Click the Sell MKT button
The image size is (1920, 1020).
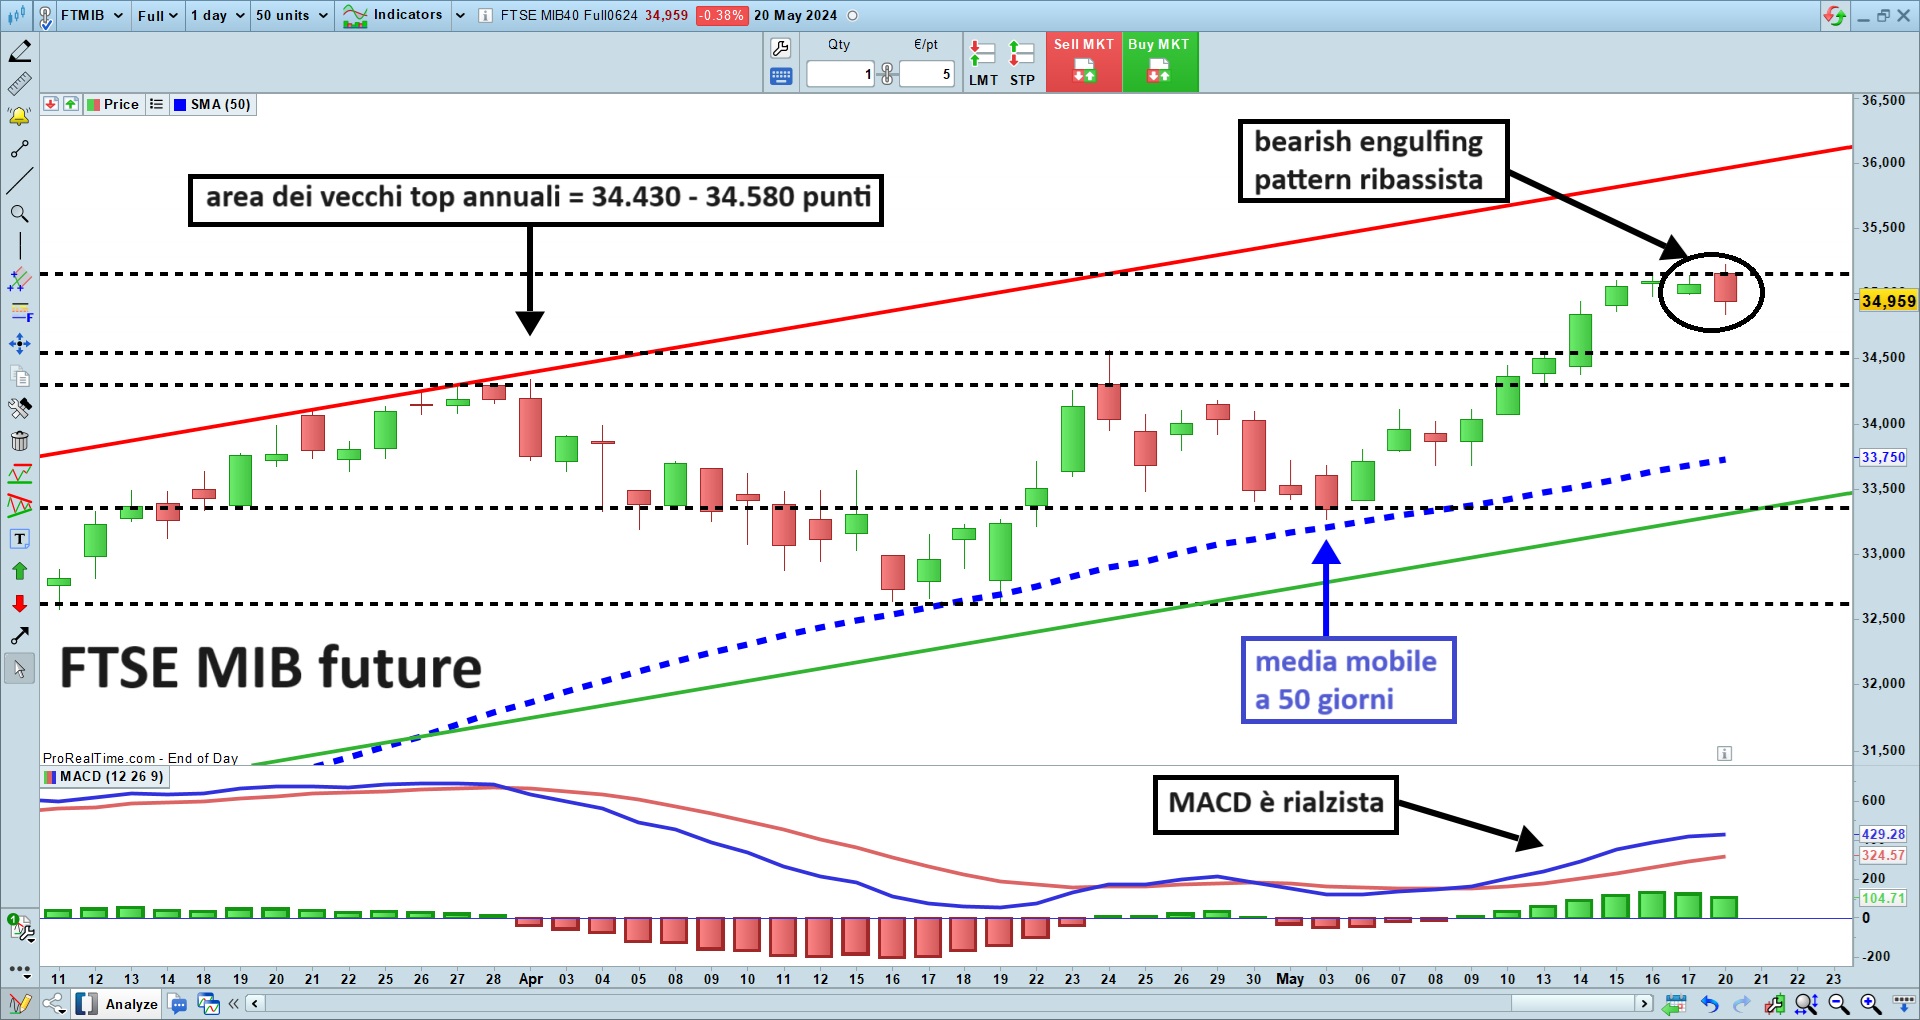[x=1084, y=62]
